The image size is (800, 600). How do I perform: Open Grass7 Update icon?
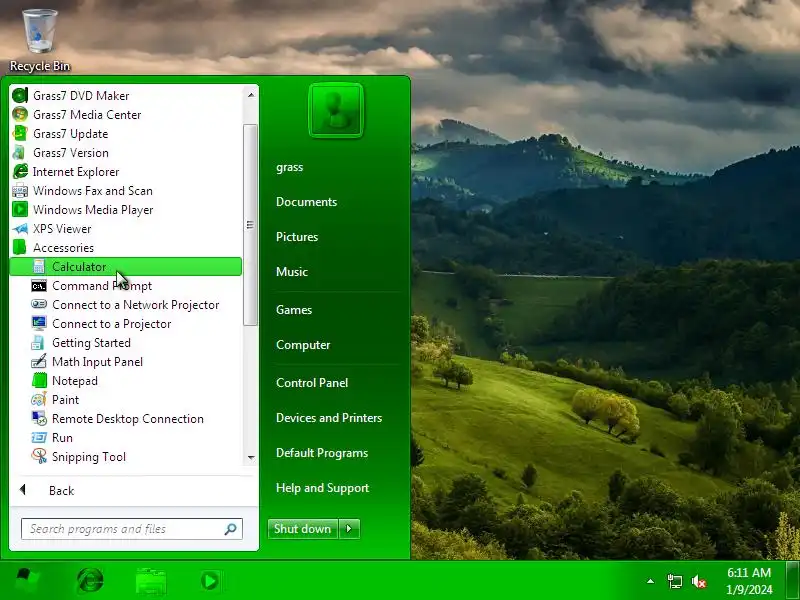click(19, 133)
